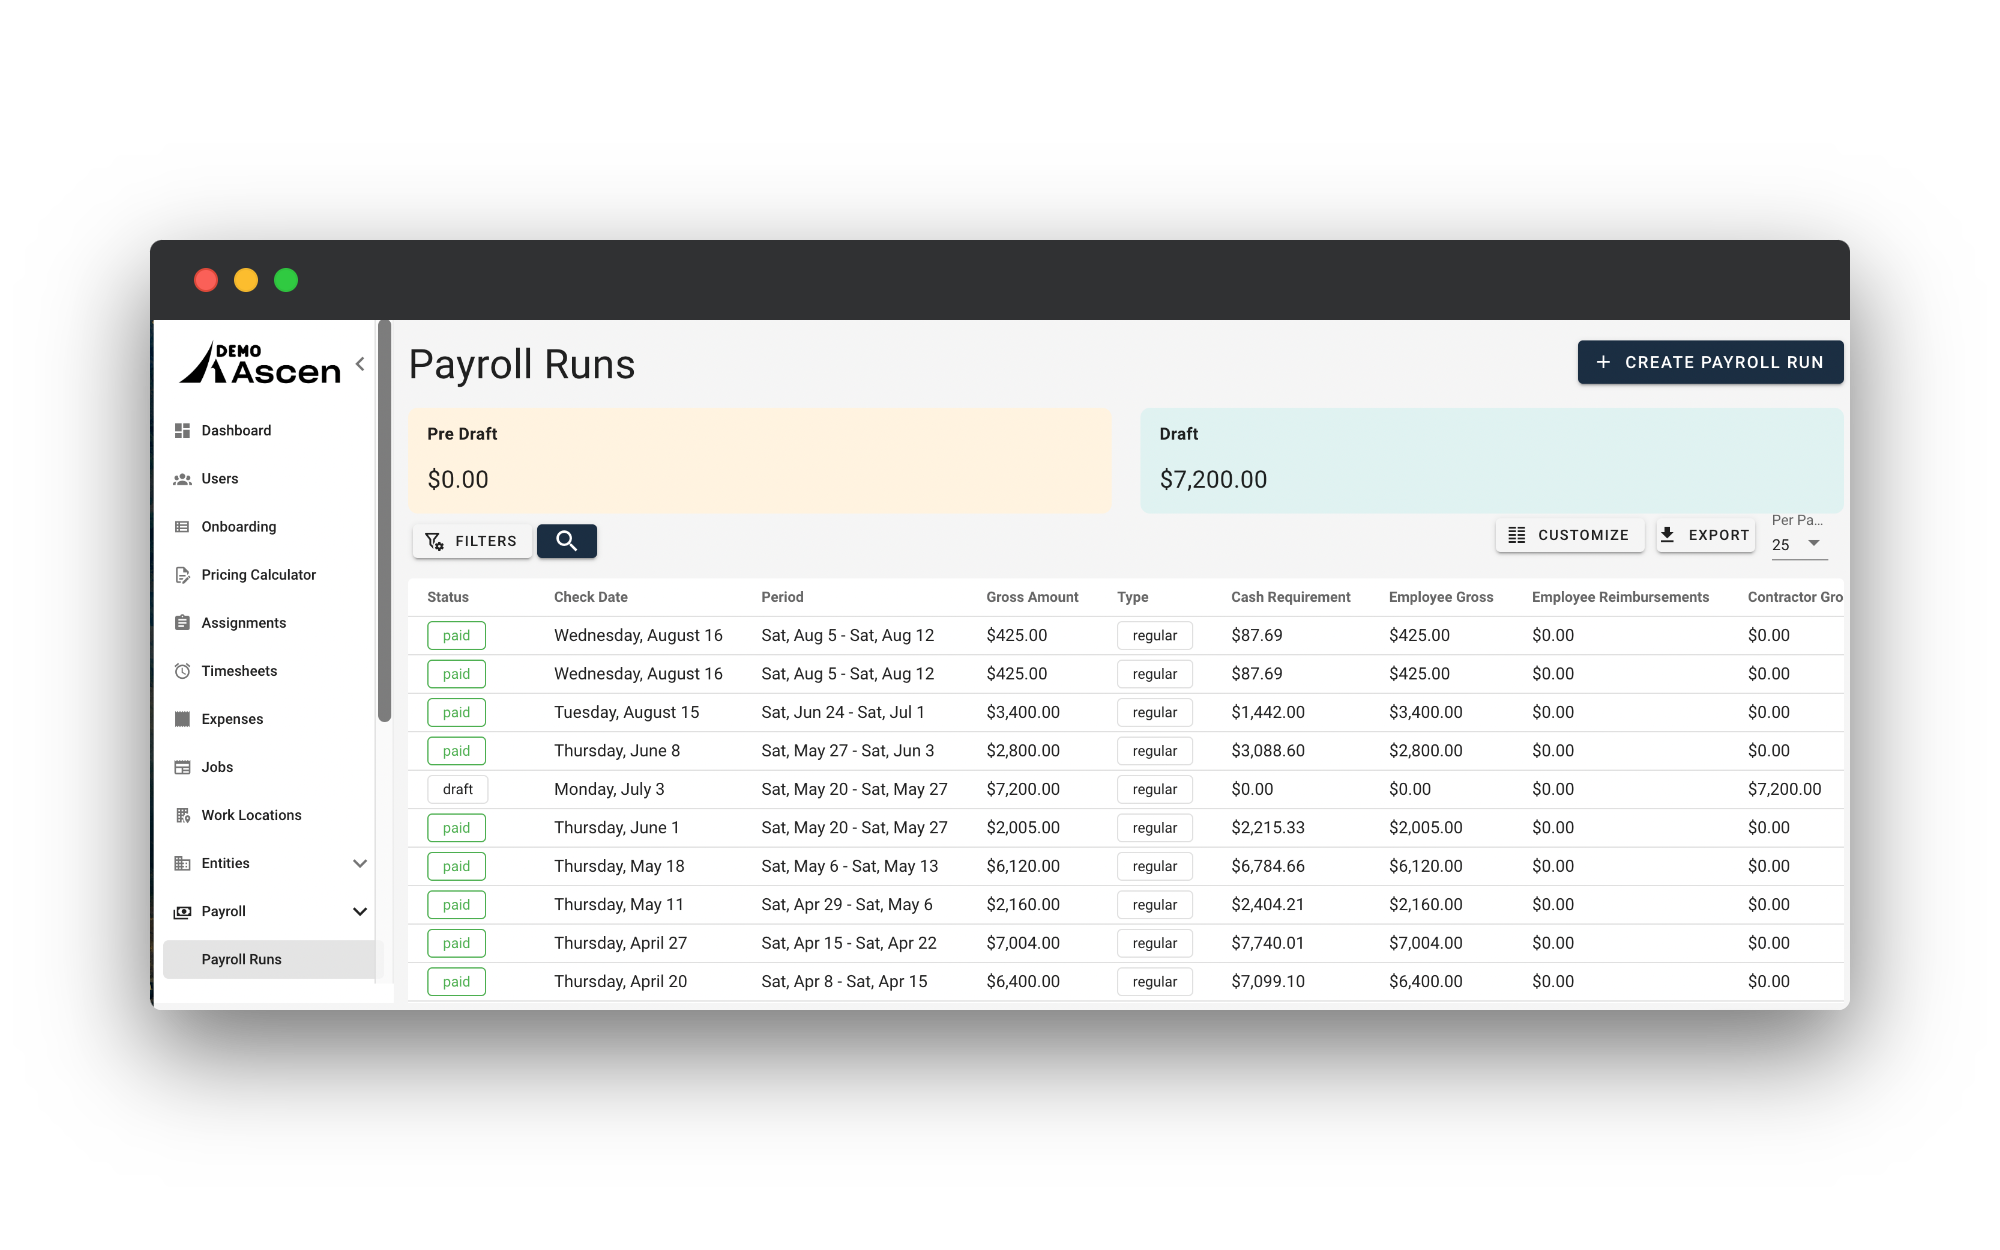This screenshot has height=1250, width=2000.
Task: Expand the Entities menu chevron
Action: (x=360, y=863)
